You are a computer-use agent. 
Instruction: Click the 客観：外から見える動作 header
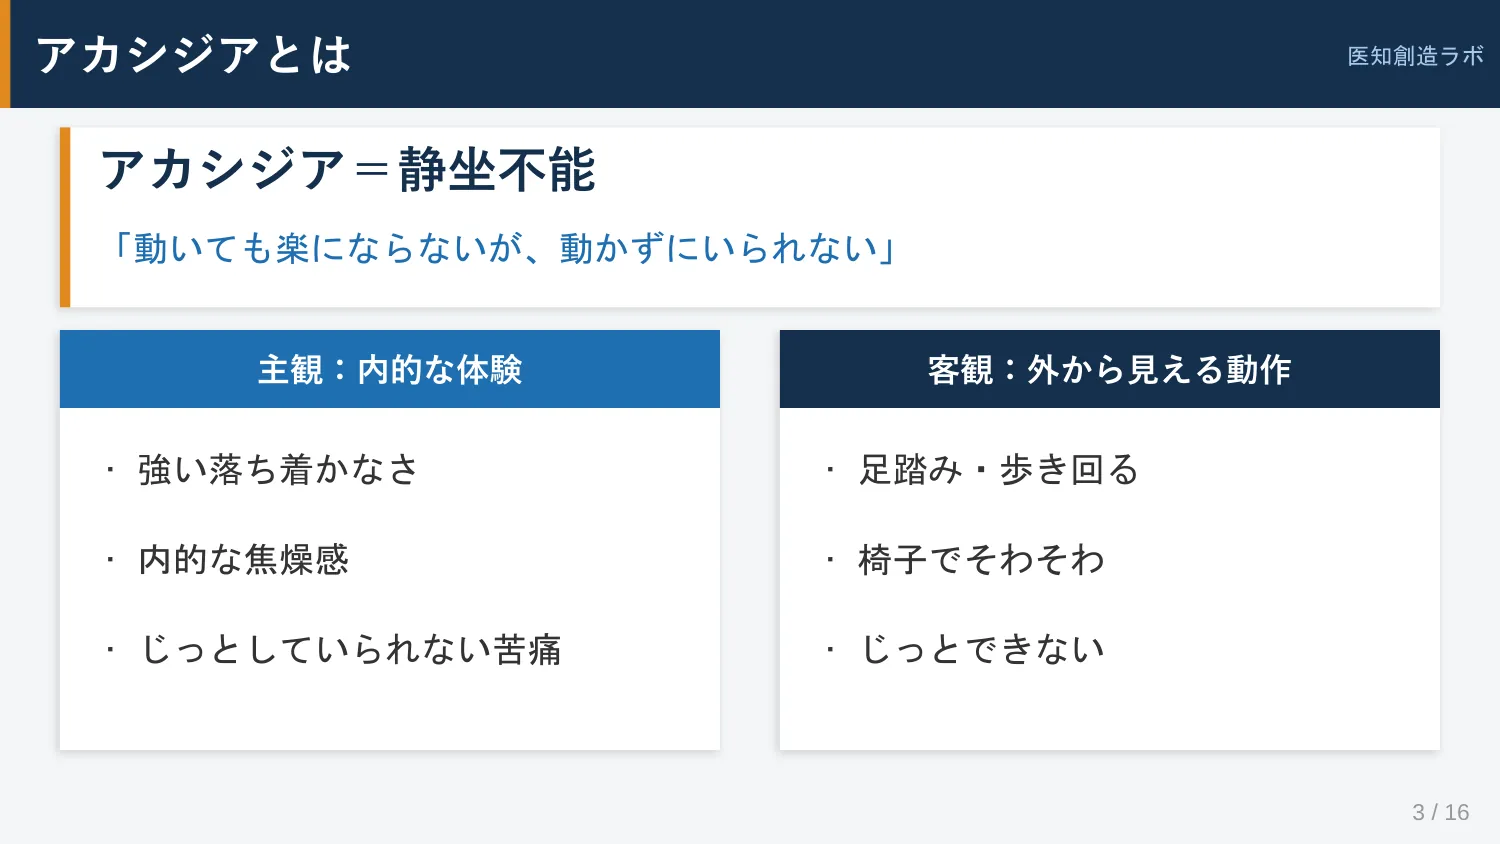1110,369
